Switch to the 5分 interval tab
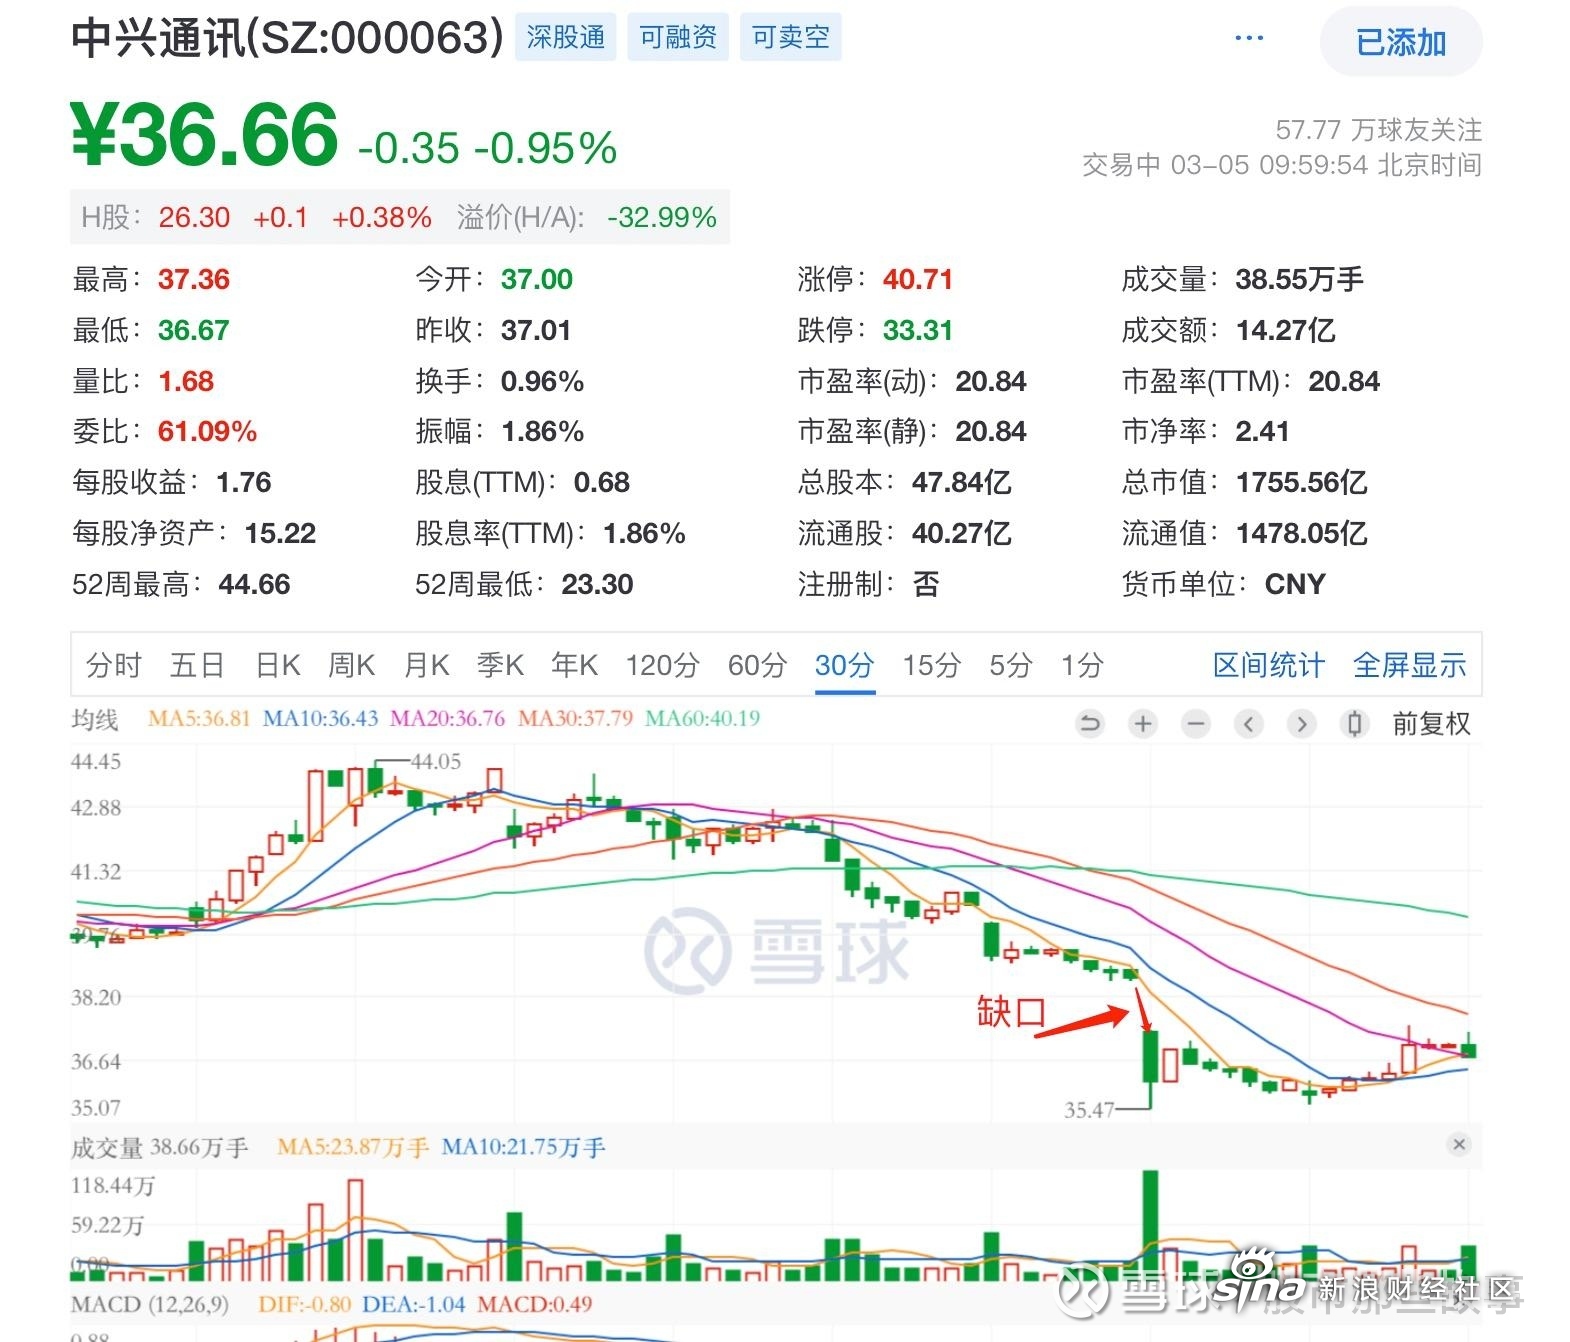Image resolution: width=1570 pixels, height=1342 pixels. click(x=1010, y=665)
